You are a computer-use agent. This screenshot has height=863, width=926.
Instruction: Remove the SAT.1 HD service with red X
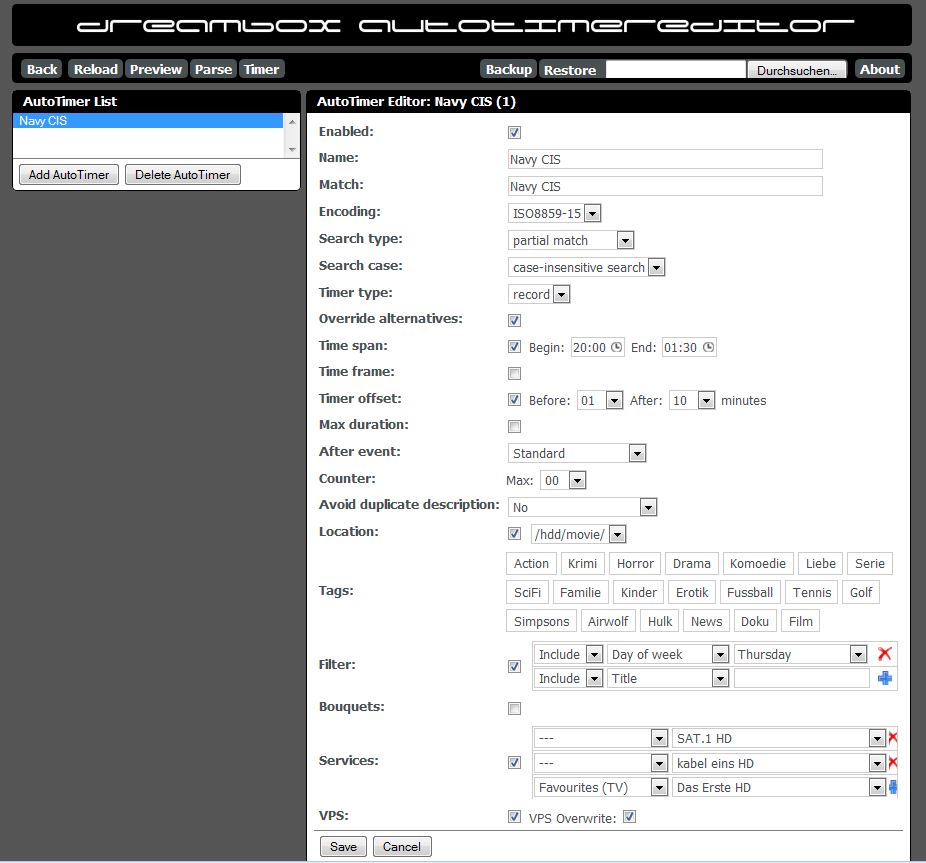click(892, 738)
